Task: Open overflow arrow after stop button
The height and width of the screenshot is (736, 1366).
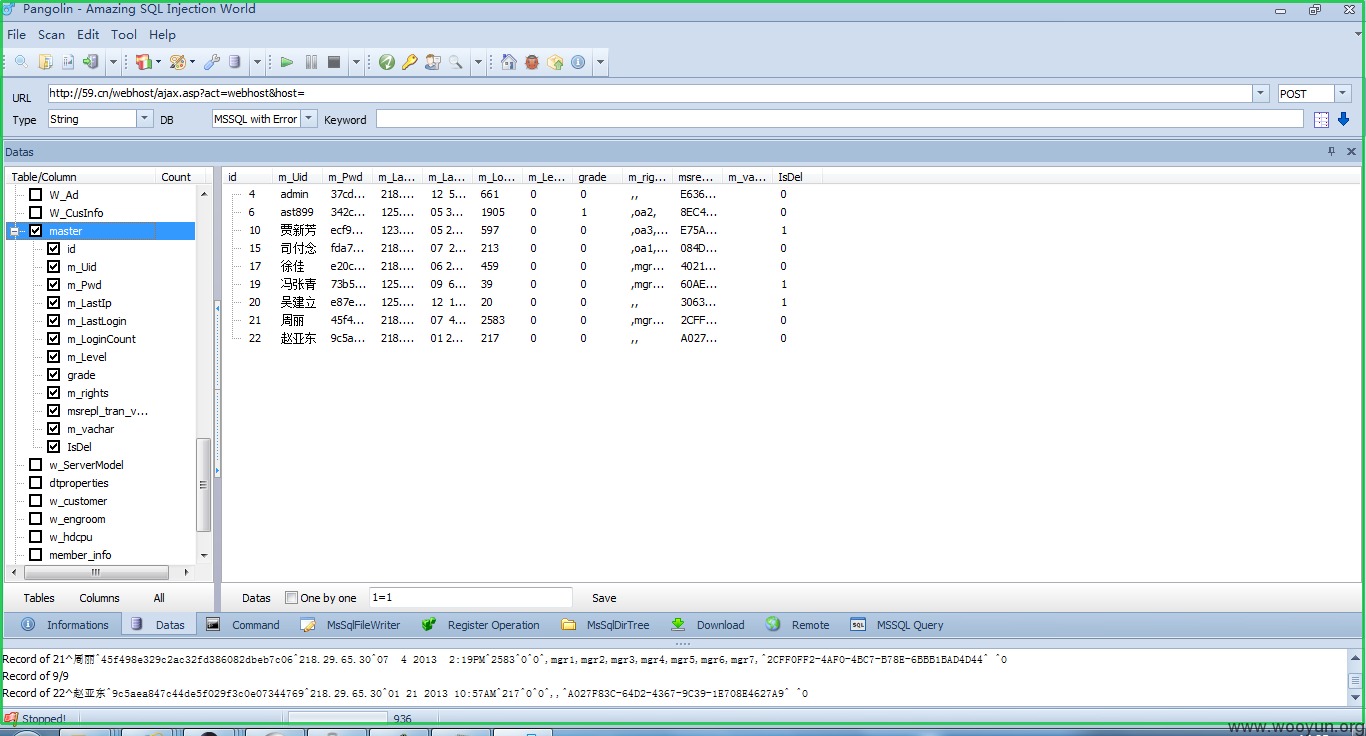Action: point(356,62)
